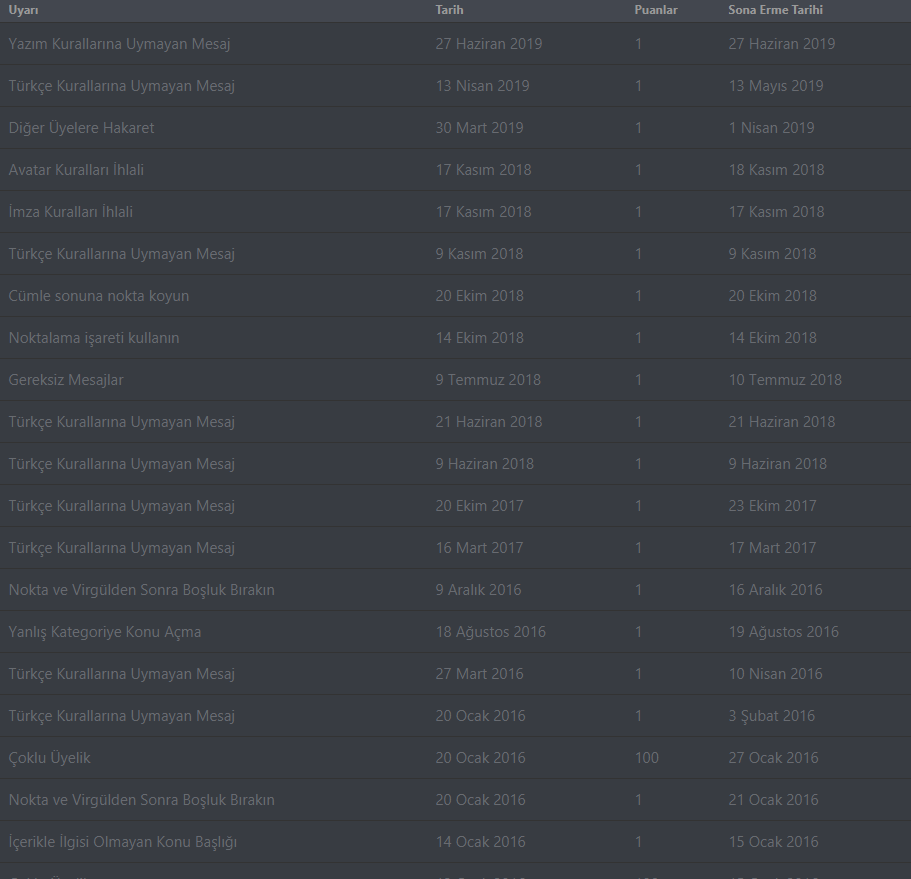Screen dimensions: 911x879
Task: Open the Diğer Üyelere Hakaret warning
Action: 81,128
